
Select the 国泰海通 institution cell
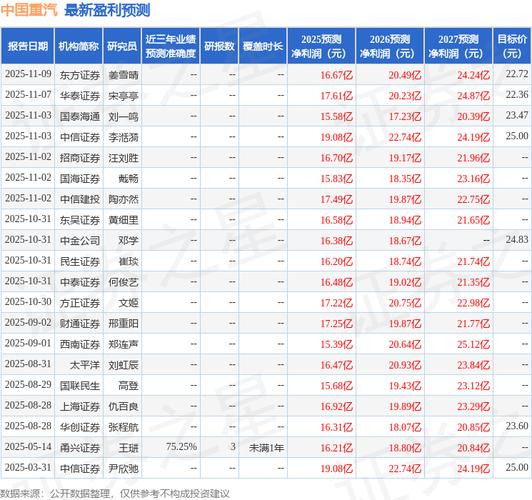coord(80,117)
